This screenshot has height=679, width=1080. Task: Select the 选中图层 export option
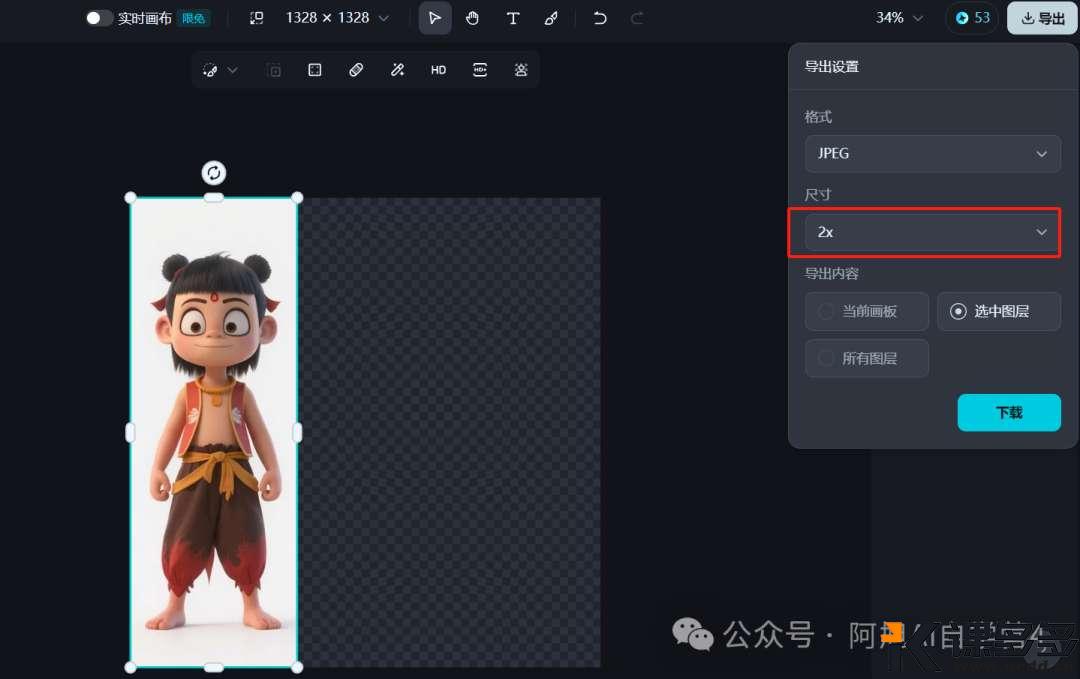click(x=999, y=311)
